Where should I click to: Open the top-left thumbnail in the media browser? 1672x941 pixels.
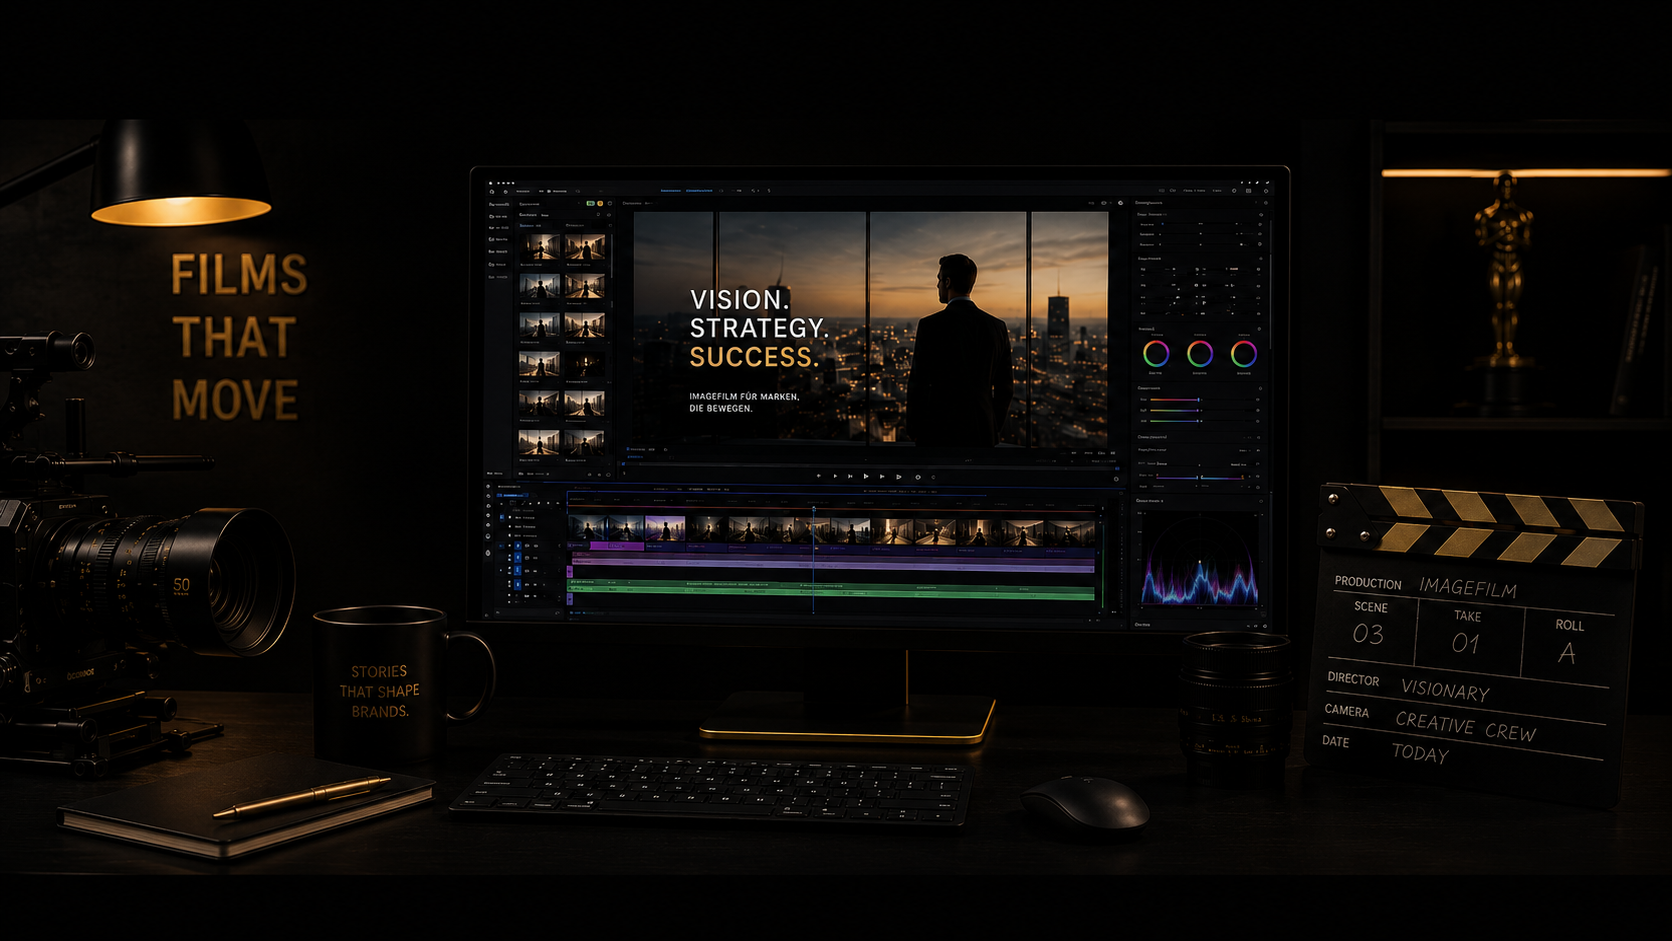[x=540, y=247]
